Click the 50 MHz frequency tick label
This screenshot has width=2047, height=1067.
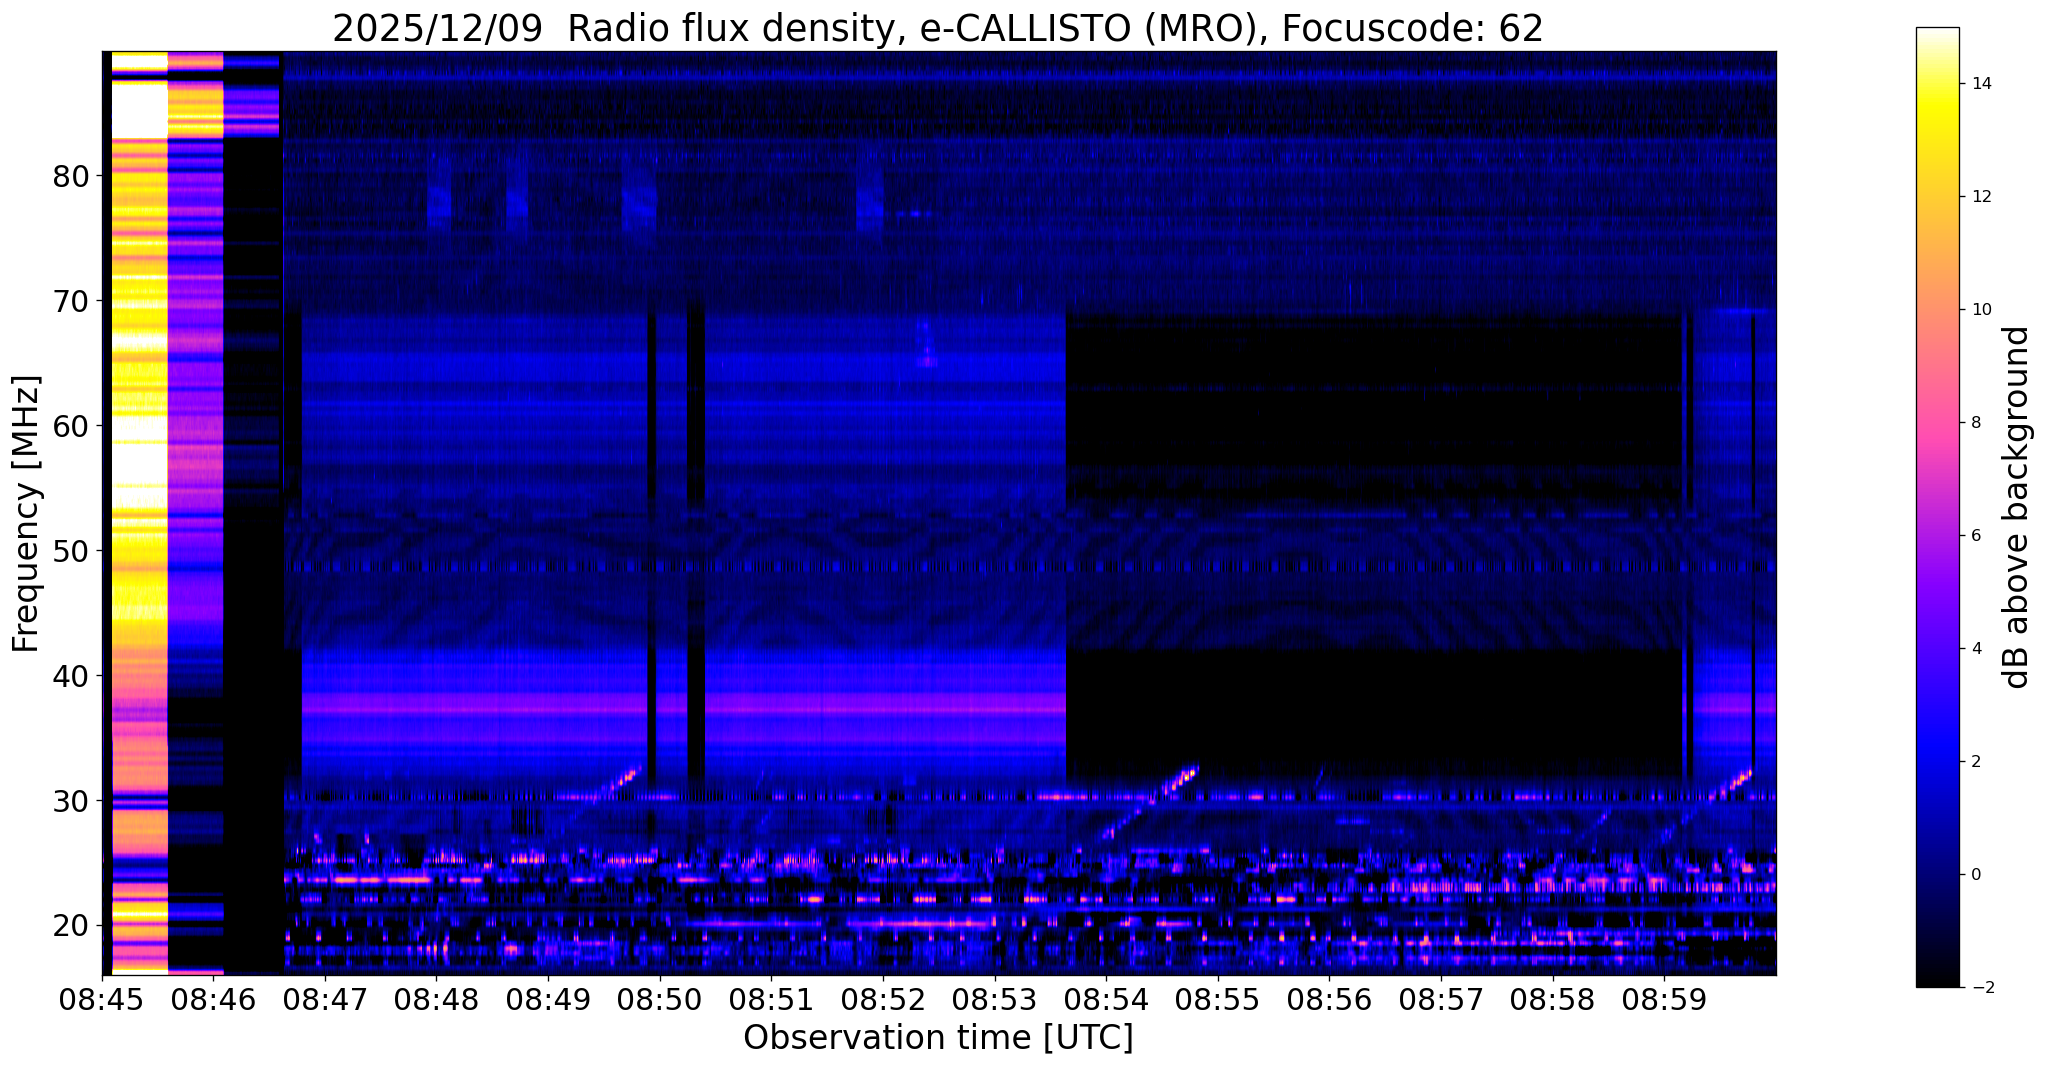pos(71,551)
